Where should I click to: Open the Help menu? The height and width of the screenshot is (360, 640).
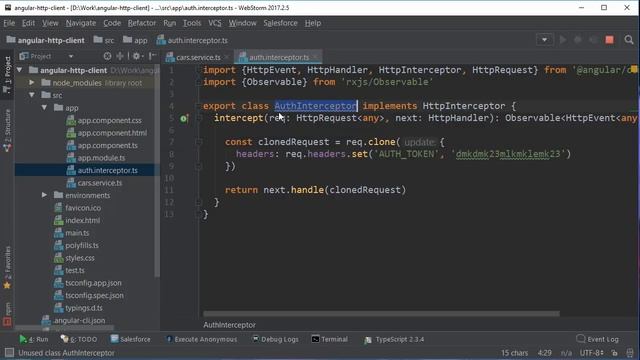pyautogui.click(x=313, y=23)
